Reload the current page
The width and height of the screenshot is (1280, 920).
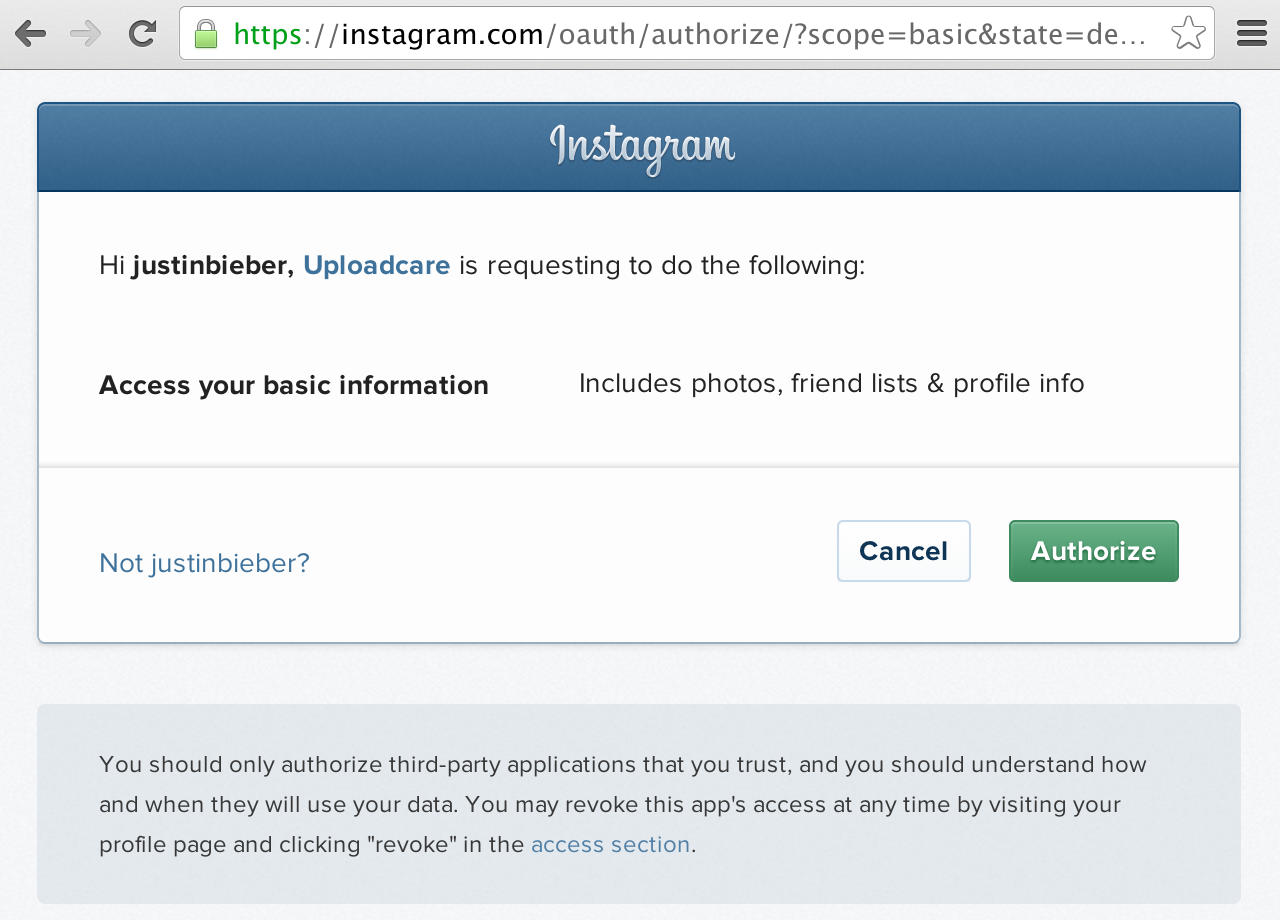coord(141,33)
